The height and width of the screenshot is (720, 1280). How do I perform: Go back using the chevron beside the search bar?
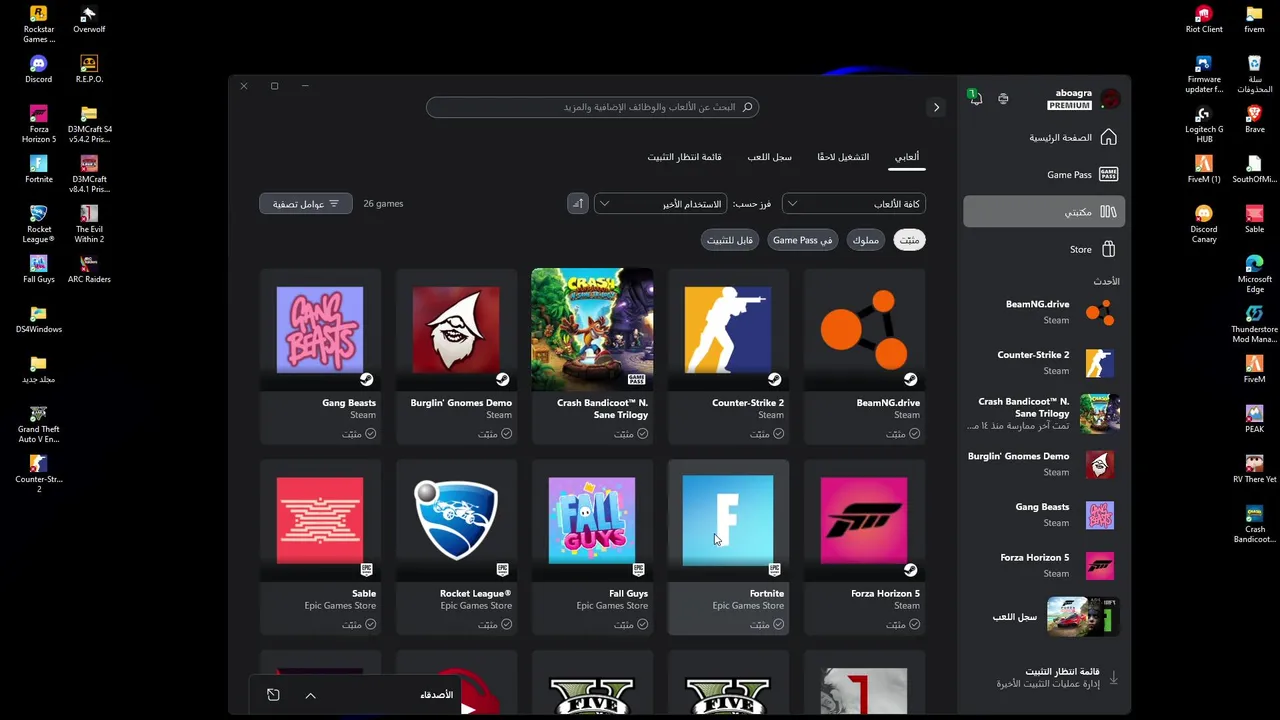point(936,107)
